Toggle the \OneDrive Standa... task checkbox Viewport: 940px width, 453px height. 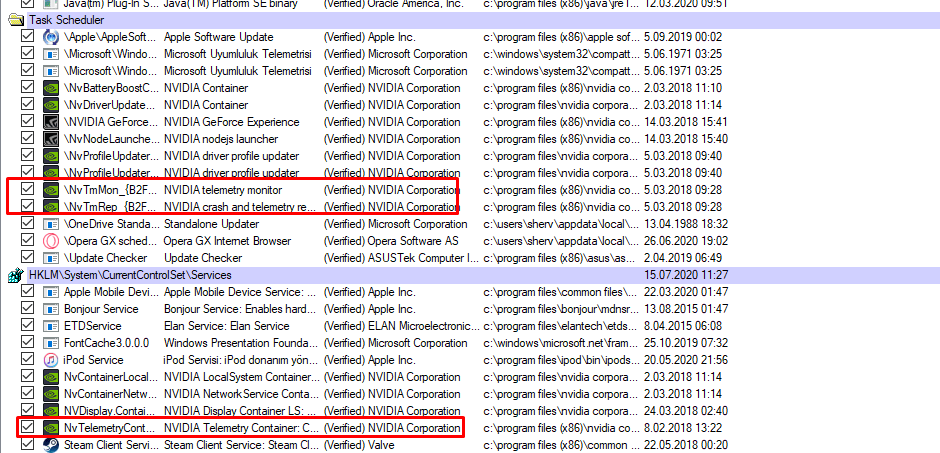click(x=26, y=224)
